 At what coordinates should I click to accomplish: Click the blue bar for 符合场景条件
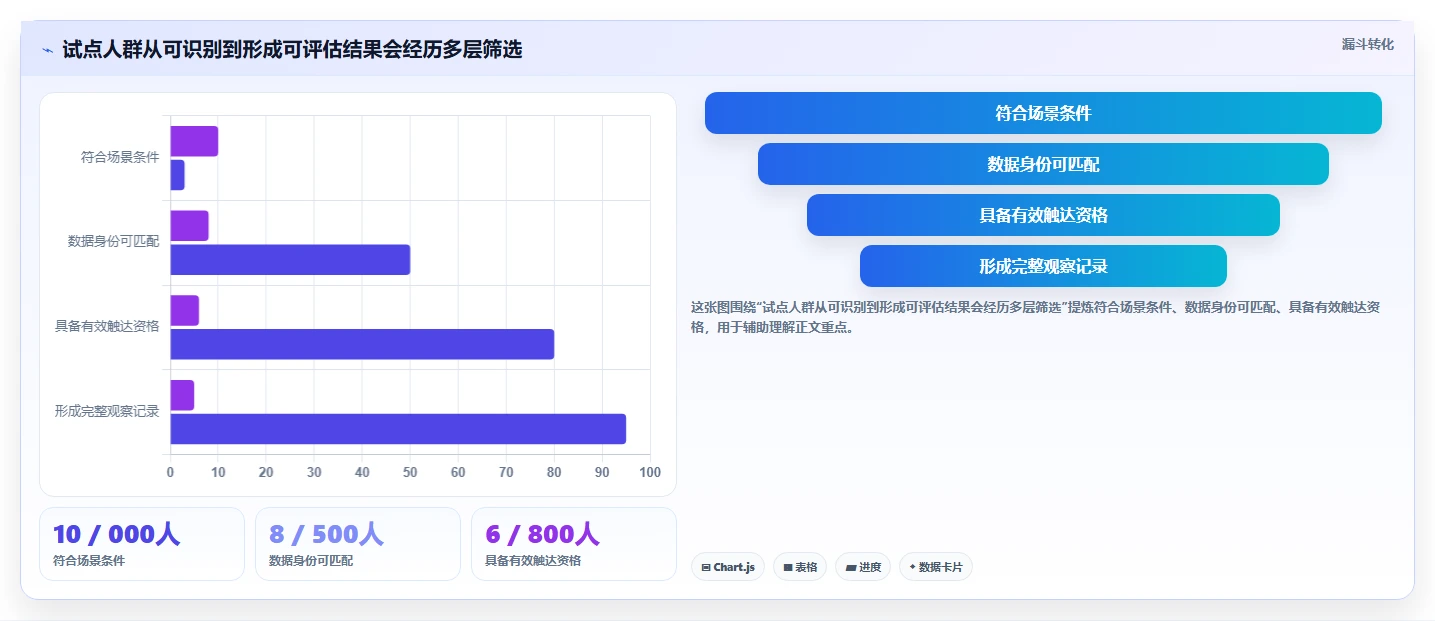177,175
